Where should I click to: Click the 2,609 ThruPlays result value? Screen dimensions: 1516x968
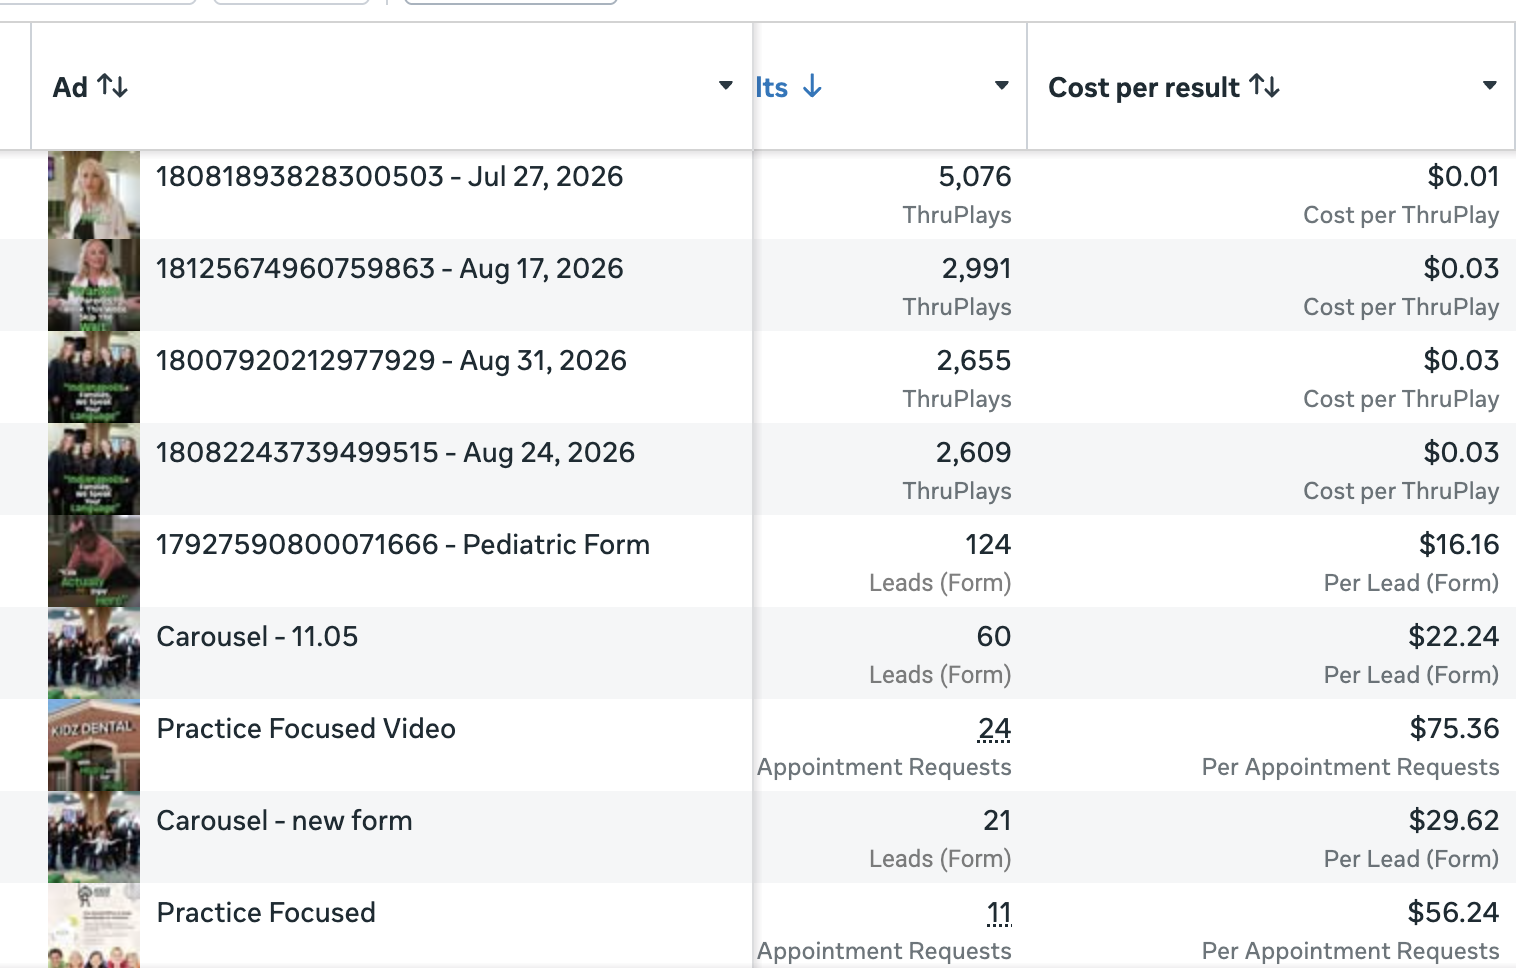point(974,453)
